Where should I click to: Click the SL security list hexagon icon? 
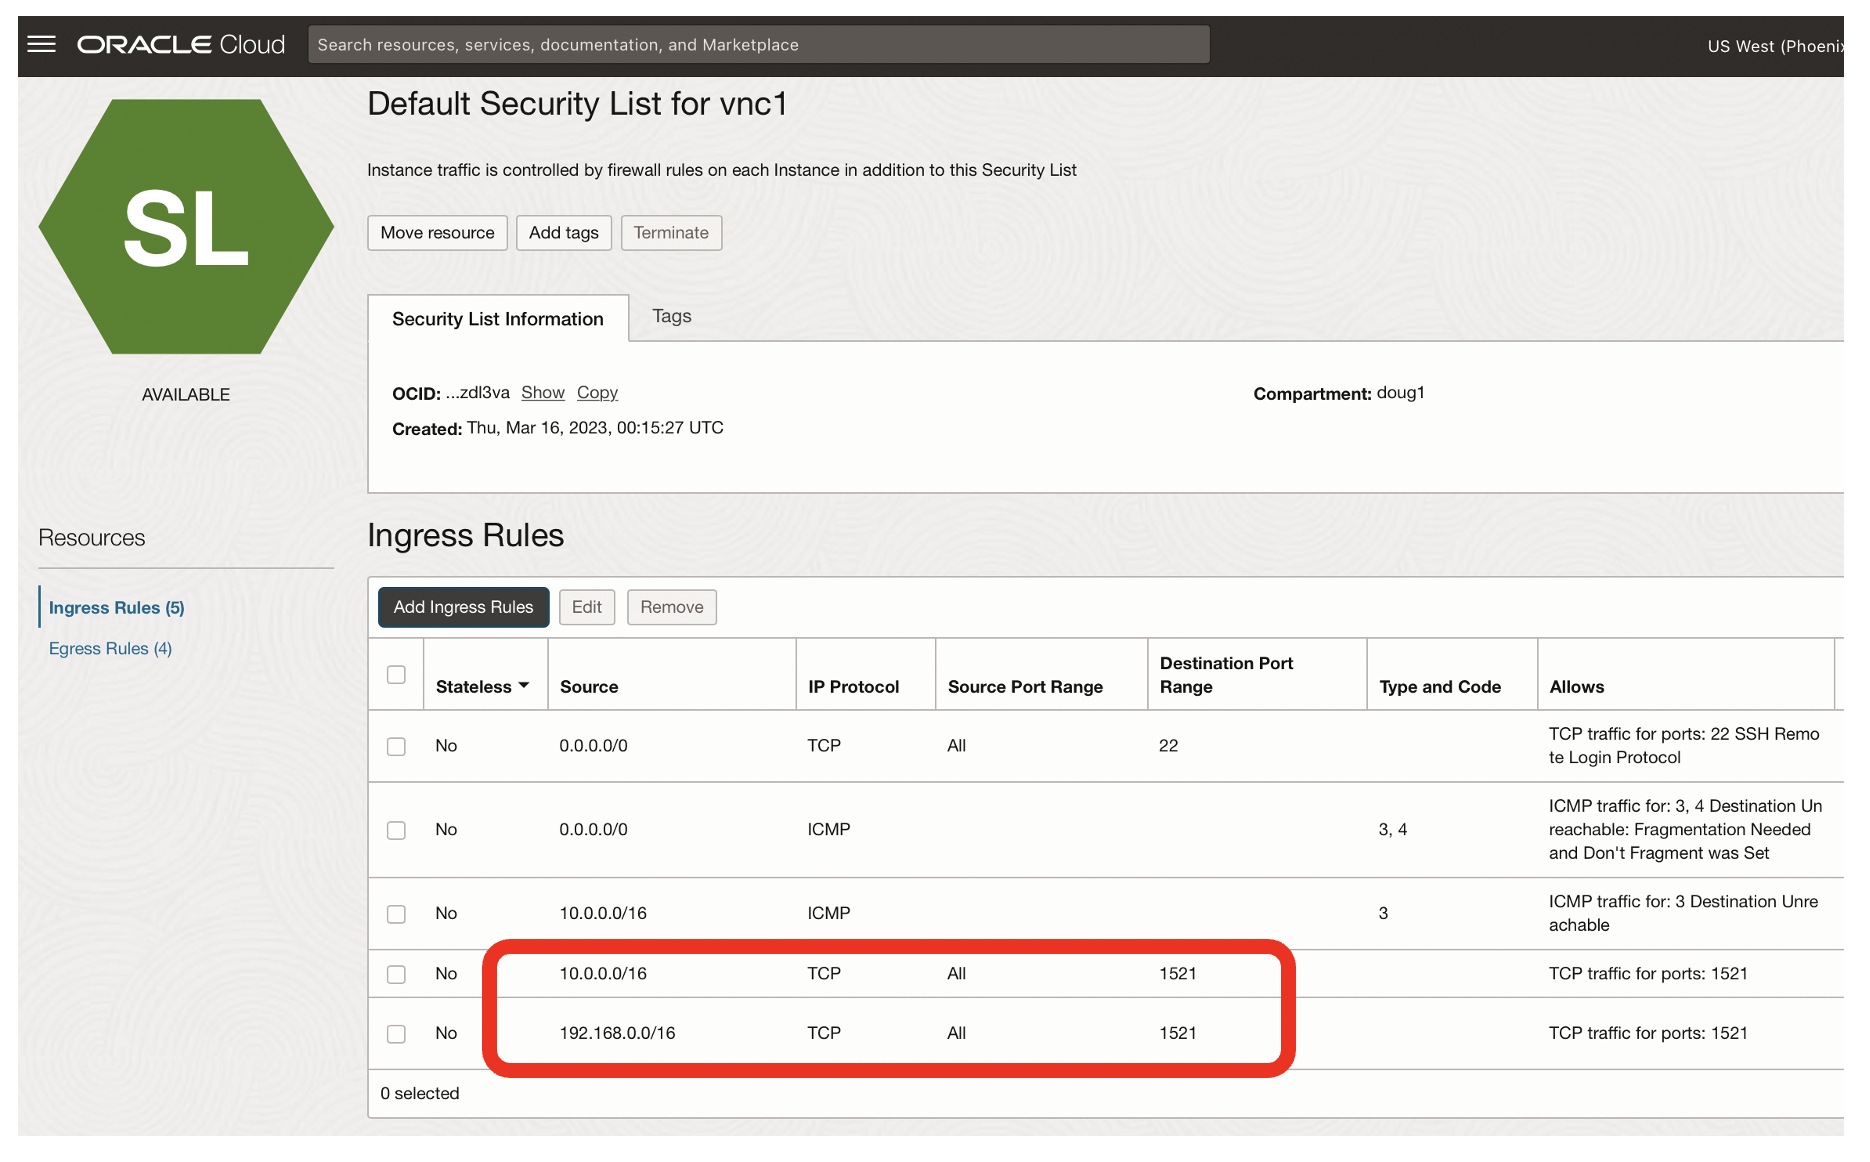(x=186, y=227)
